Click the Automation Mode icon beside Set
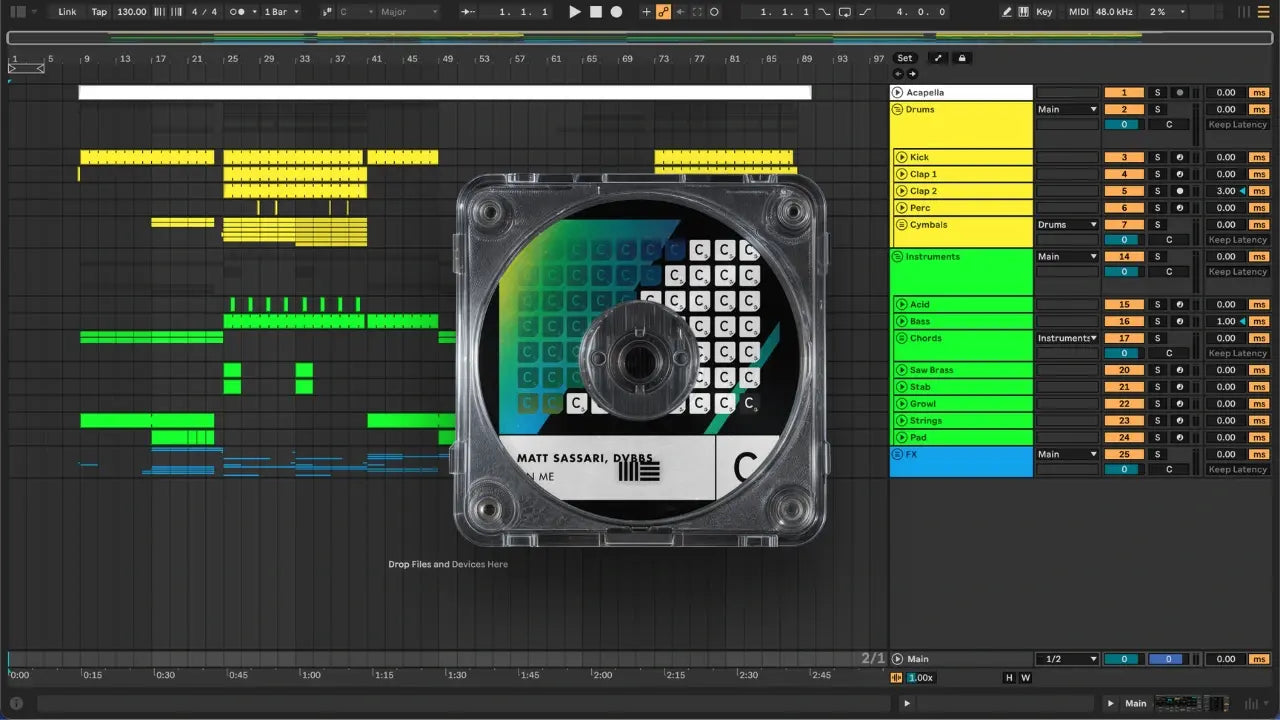Screen dimensions: 1280x720 tap(938, 58)
